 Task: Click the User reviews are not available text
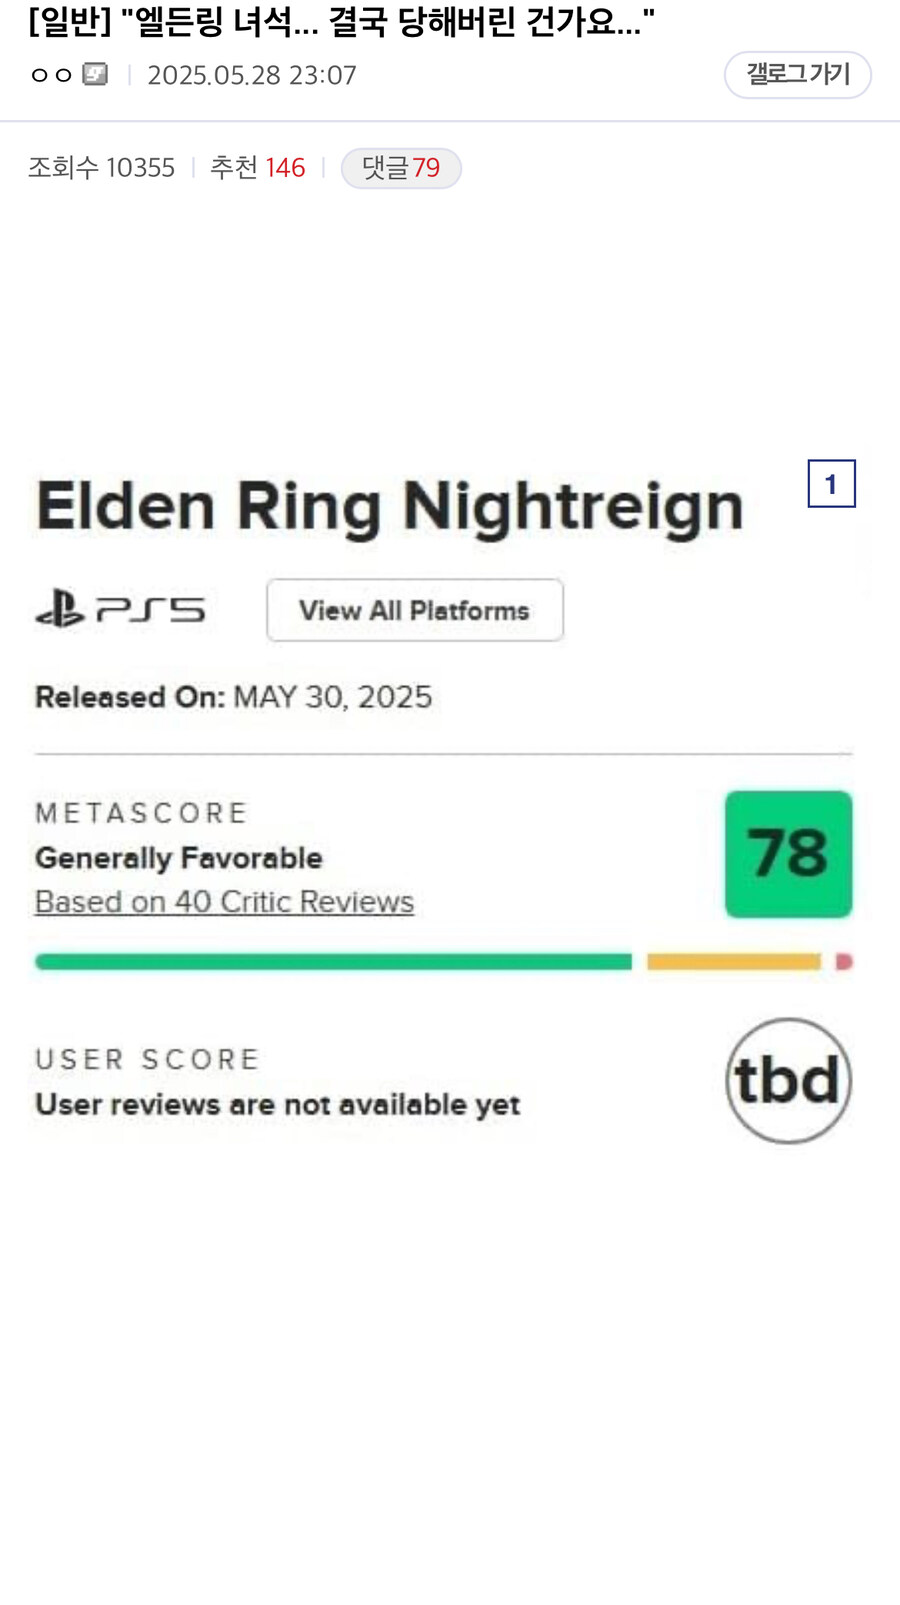(x=278, y=1104)
